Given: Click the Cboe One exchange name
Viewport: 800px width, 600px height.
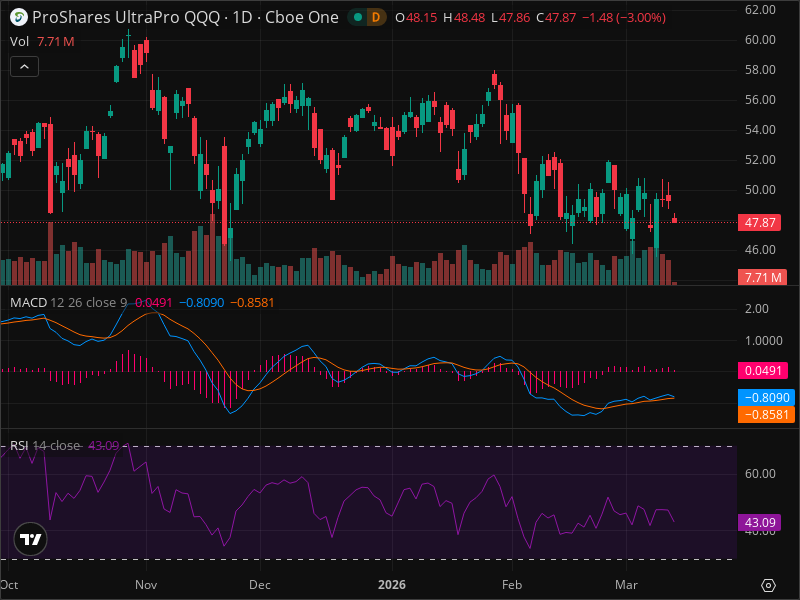Looking at the screenshot, I should click(x=302, y=17).
